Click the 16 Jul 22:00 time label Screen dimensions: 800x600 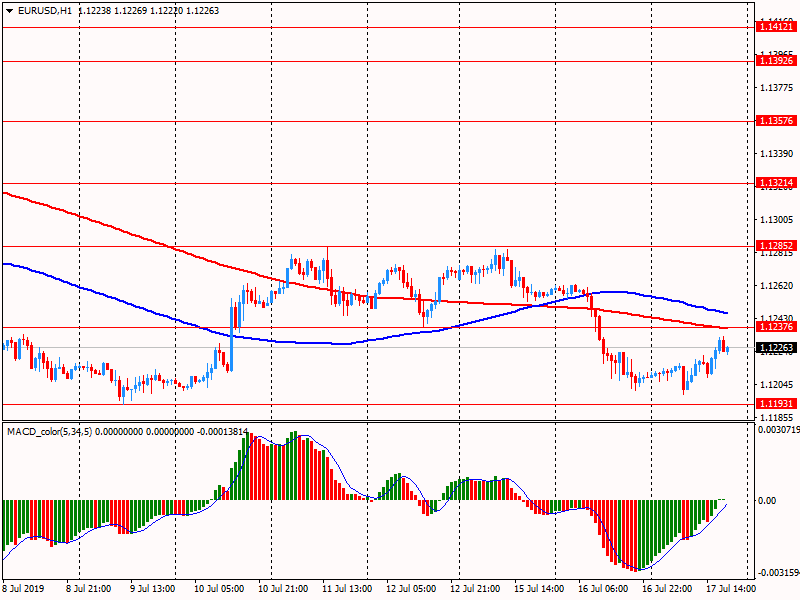pyautogui.click(x=667, y=588)
